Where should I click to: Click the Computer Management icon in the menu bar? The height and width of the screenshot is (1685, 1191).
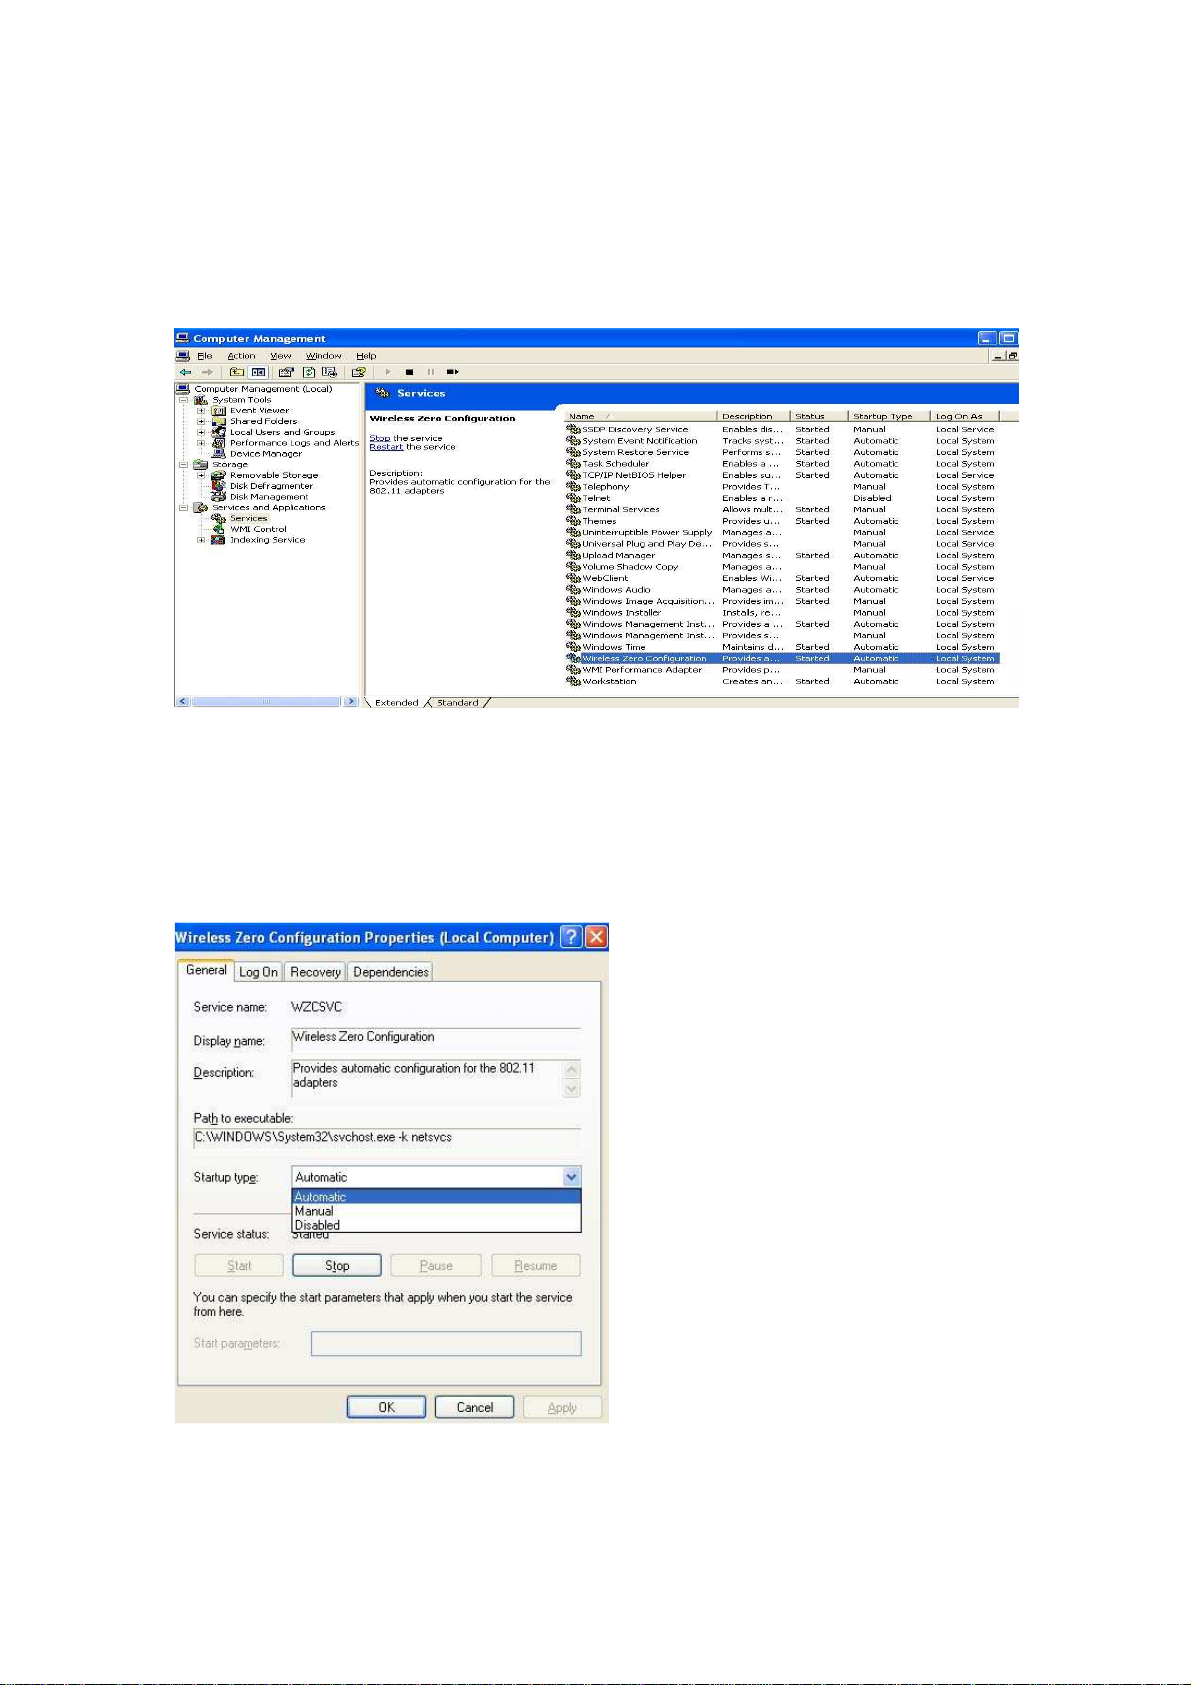click(x=183, y=356)
